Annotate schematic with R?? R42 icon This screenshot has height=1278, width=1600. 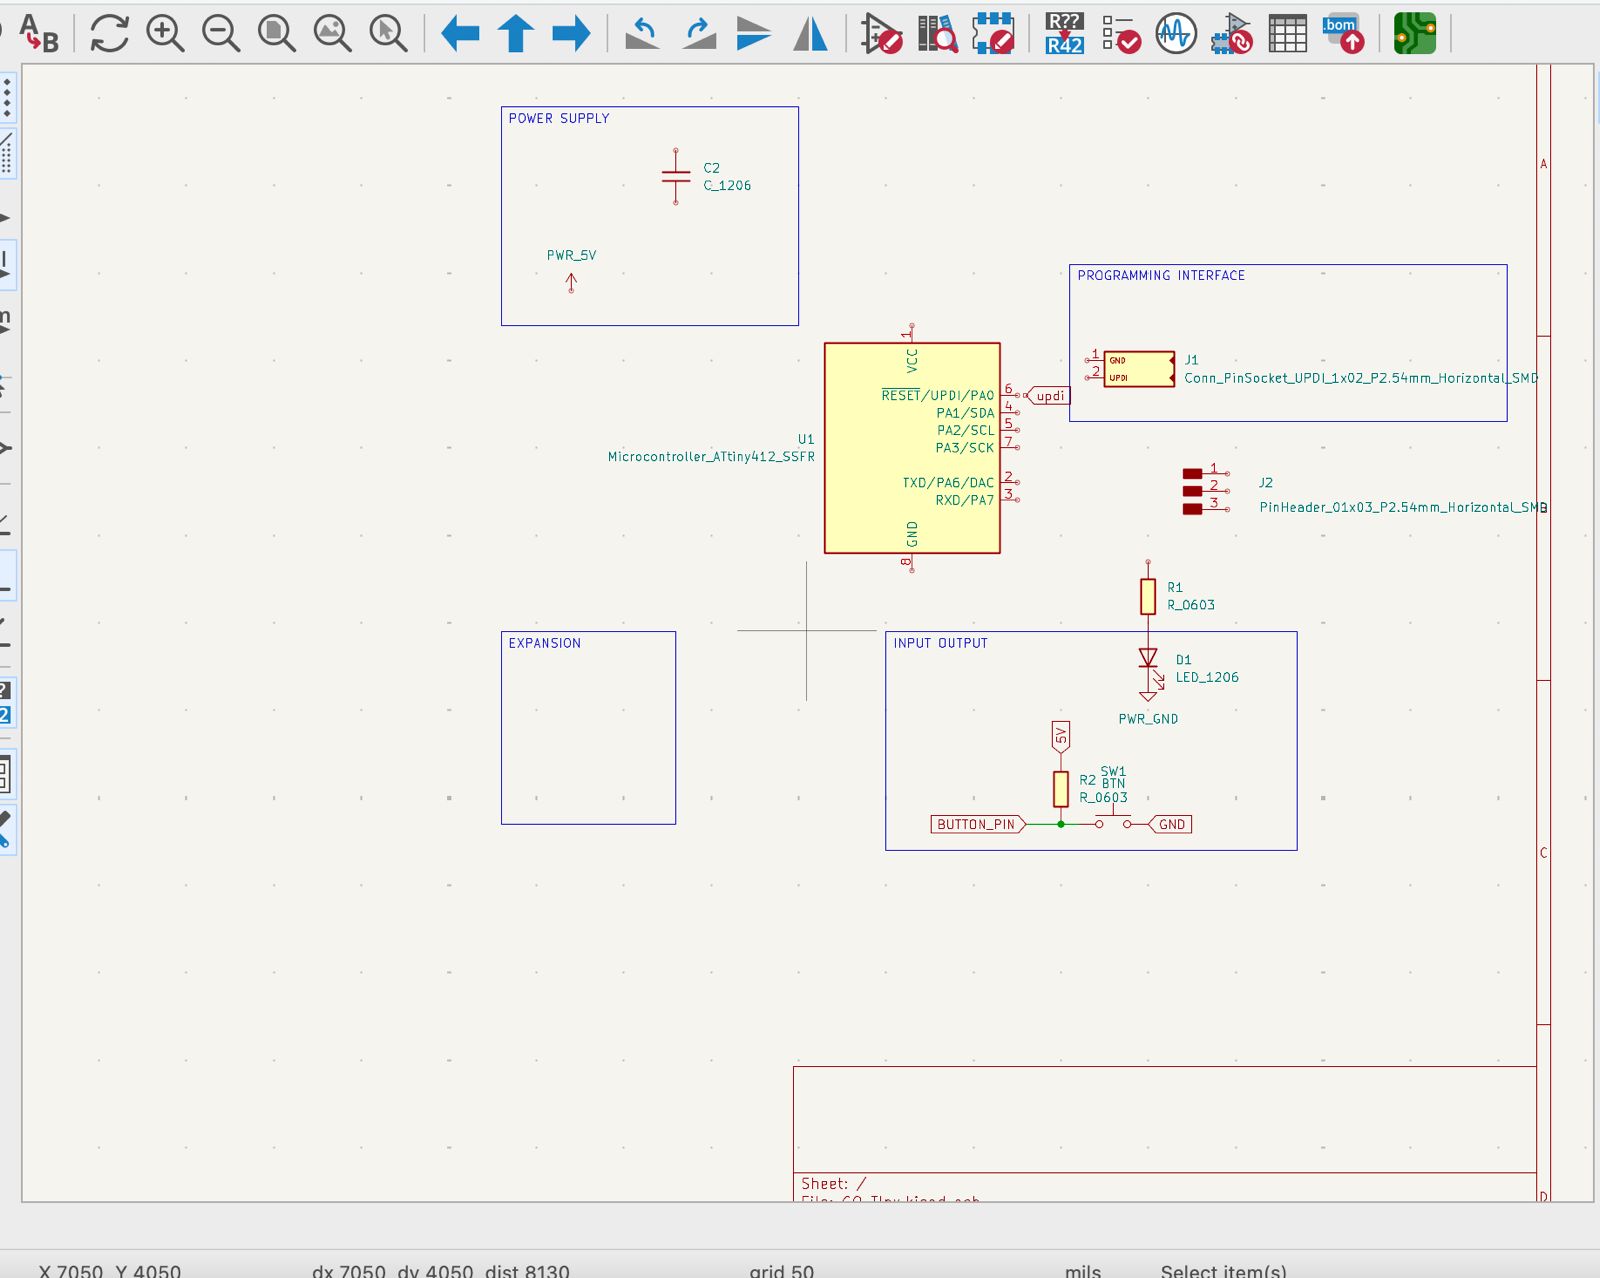pos(1064,33)
